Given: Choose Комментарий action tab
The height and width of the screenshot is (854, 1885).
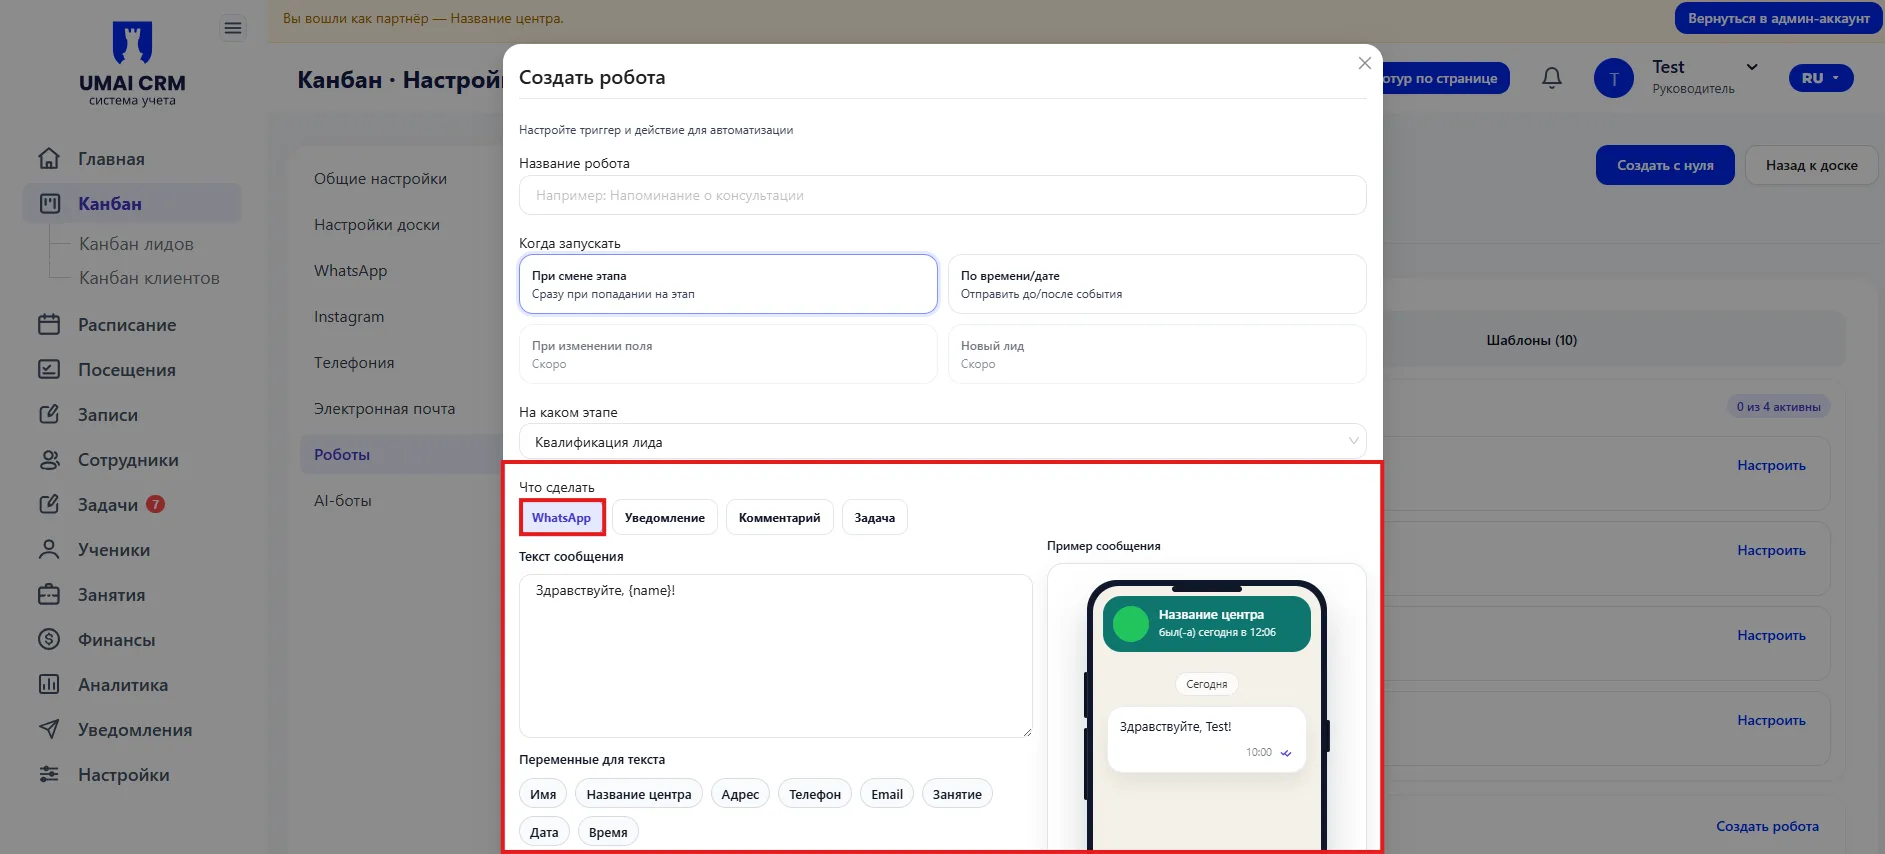Looking at the screenshot, I should (x=780, y=518).
